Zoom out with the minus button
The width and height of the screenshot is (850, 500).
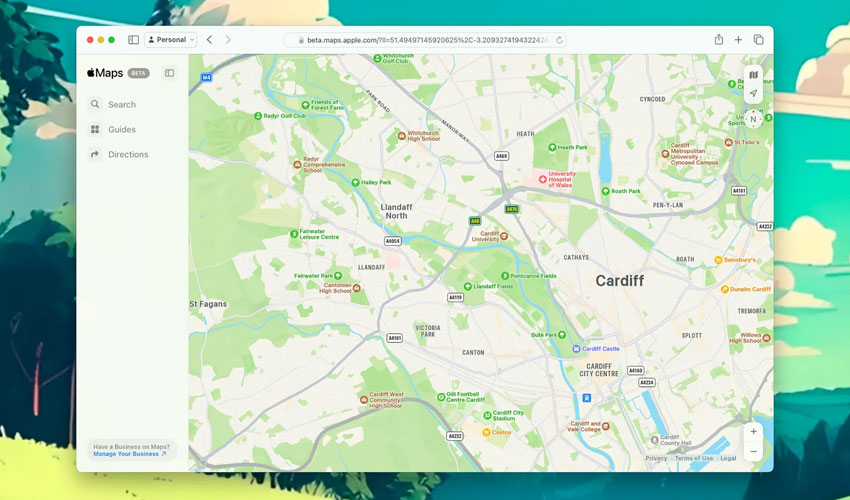point(753,452)
